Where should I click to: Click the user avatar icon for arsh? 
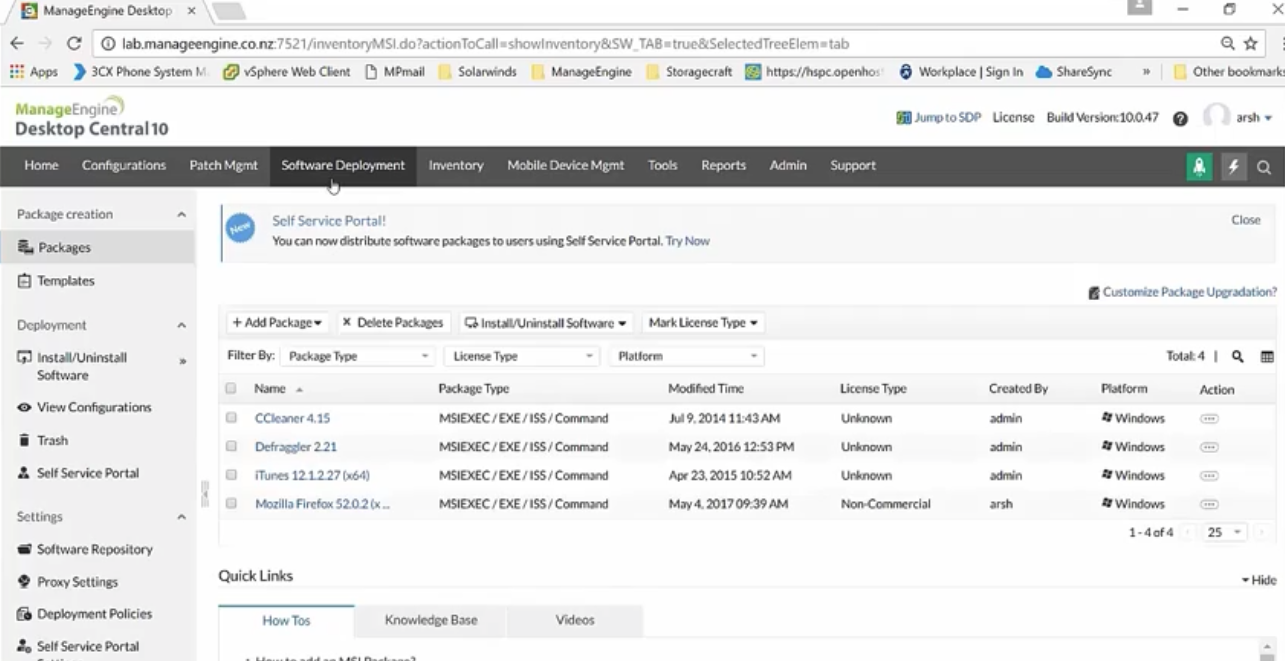(1216, 117)
